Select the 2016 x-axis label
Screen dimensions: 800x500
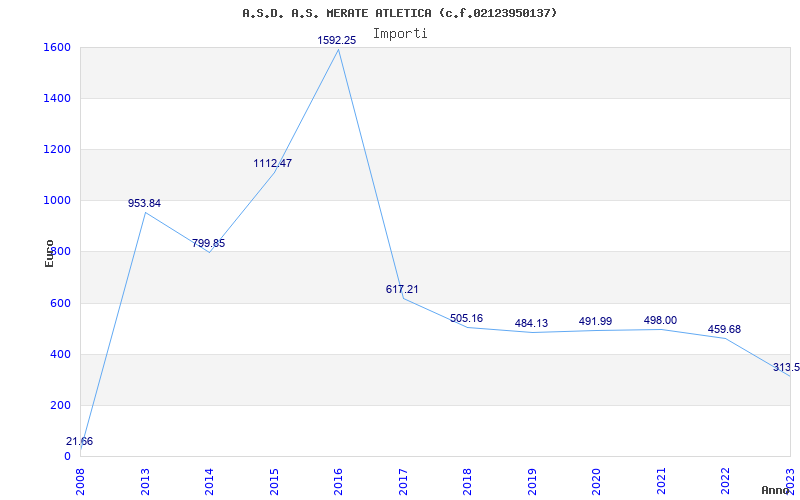click(x=339, y=481)
